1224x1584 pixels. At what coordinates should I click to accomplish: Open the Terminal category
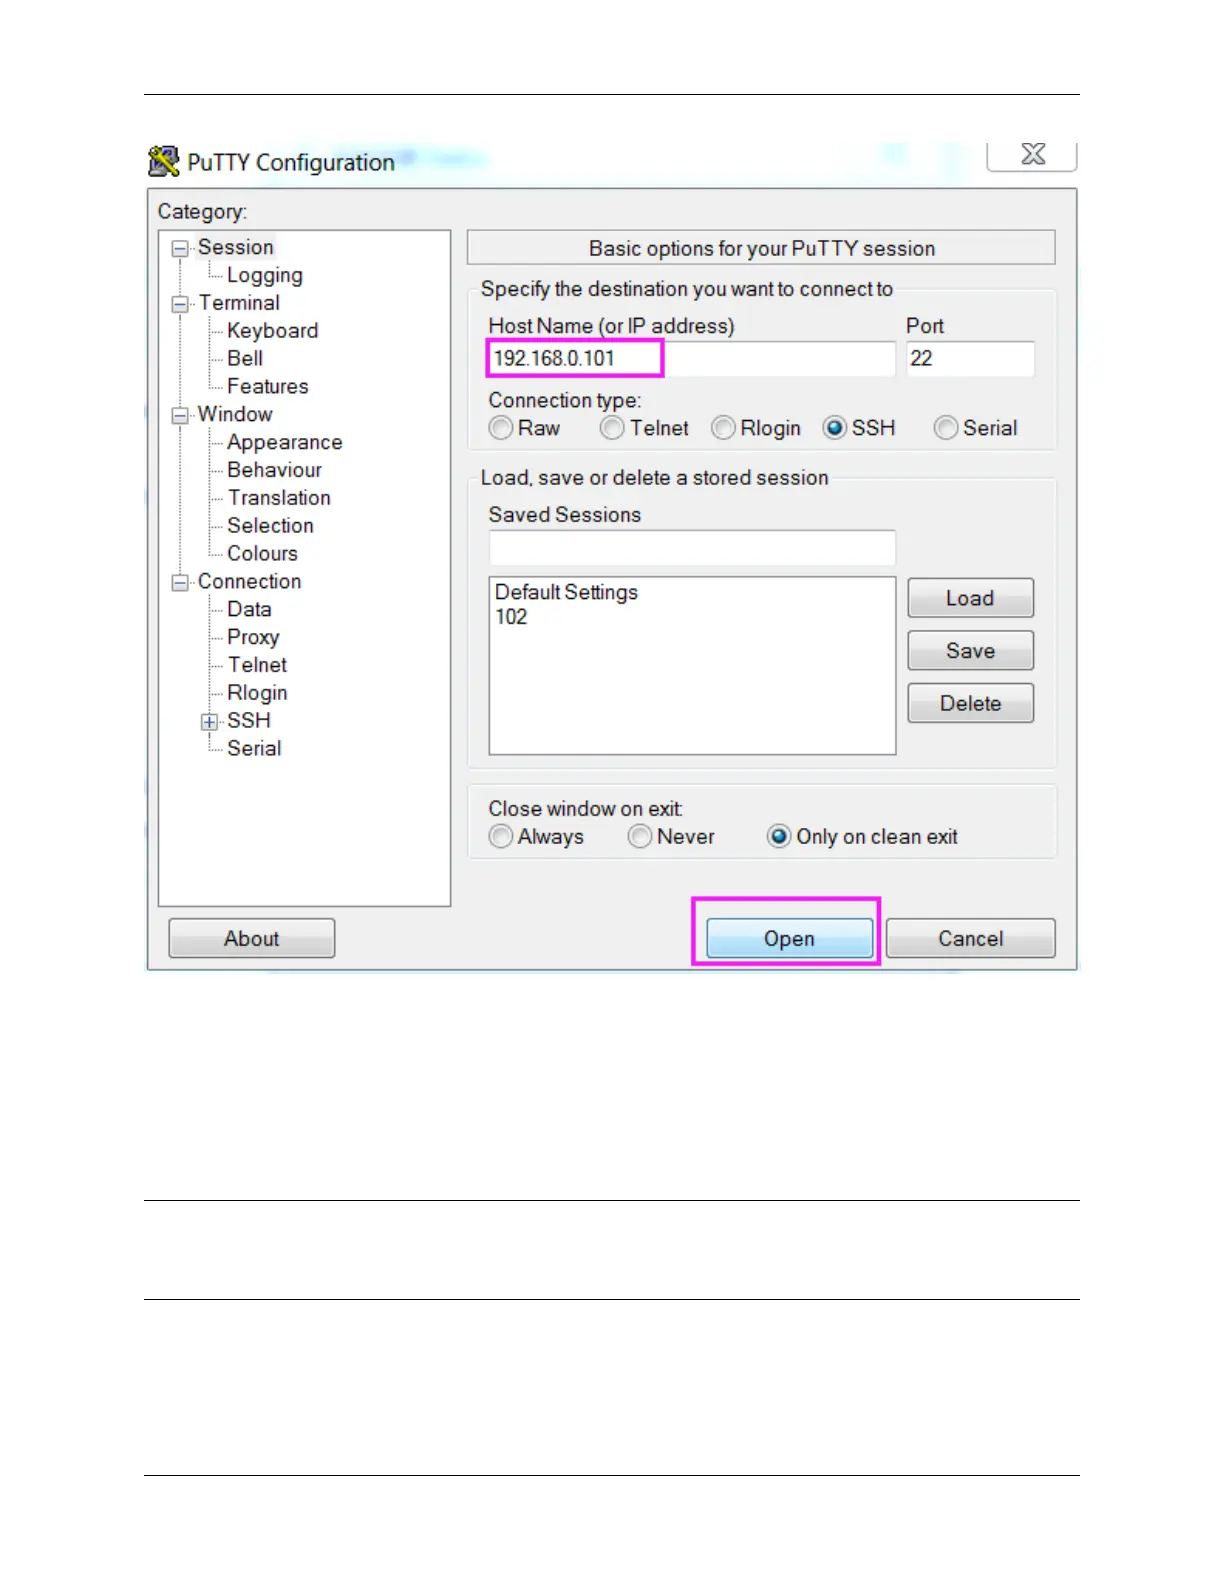[x=239, y=303]
